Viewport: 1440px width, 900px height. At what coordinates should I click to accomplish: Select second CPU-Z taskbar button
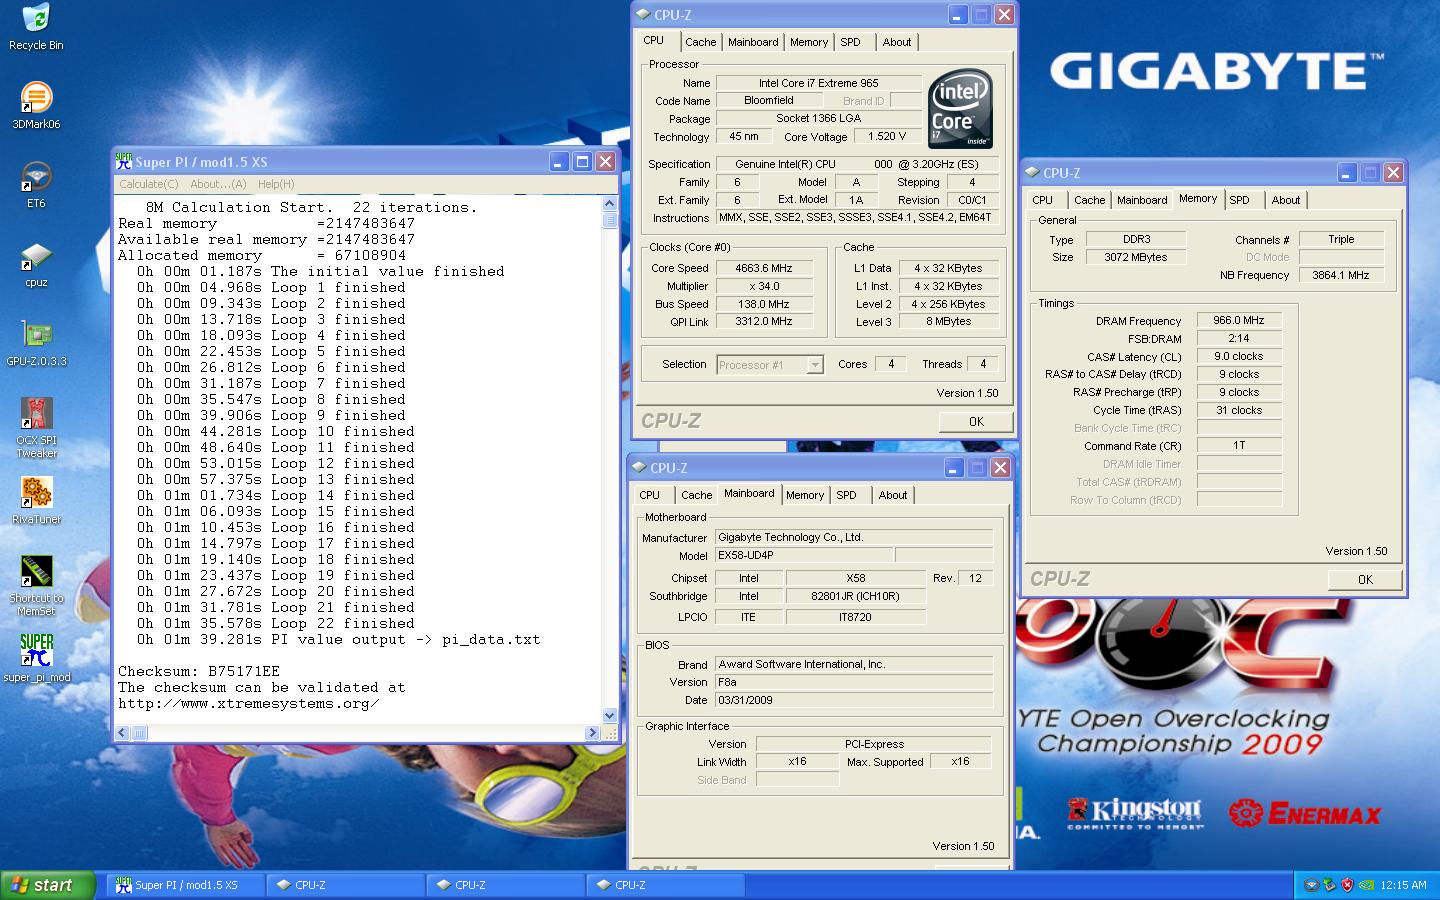[506, 885]
